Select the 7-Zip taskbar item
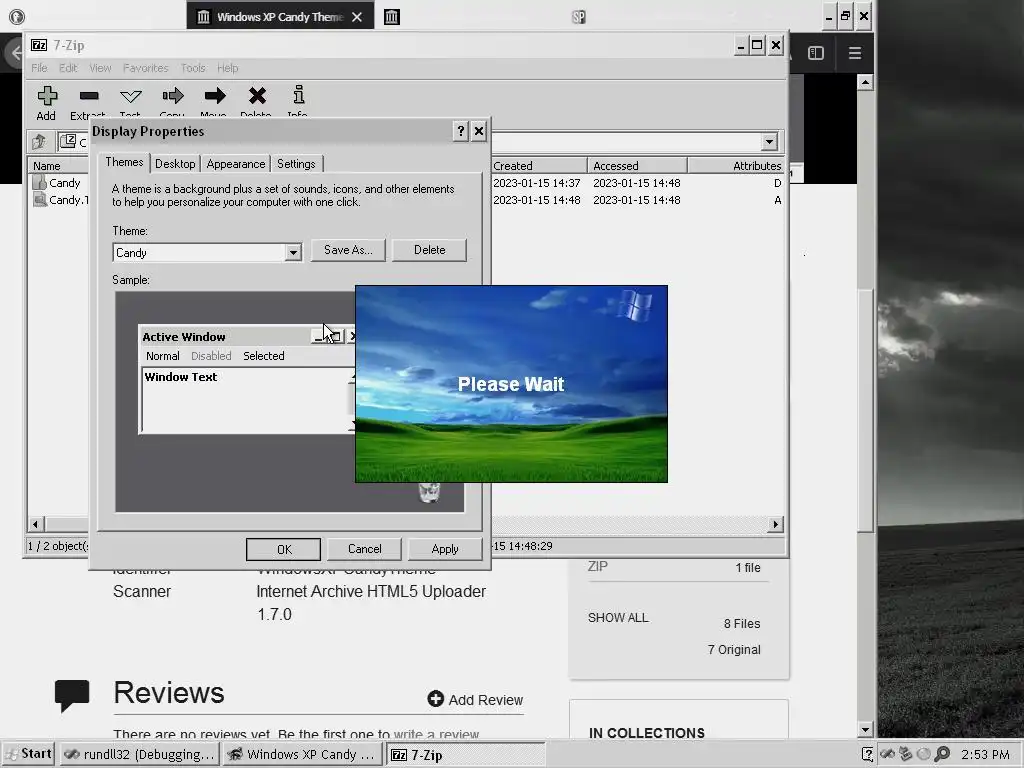 (x=466, y=754)
